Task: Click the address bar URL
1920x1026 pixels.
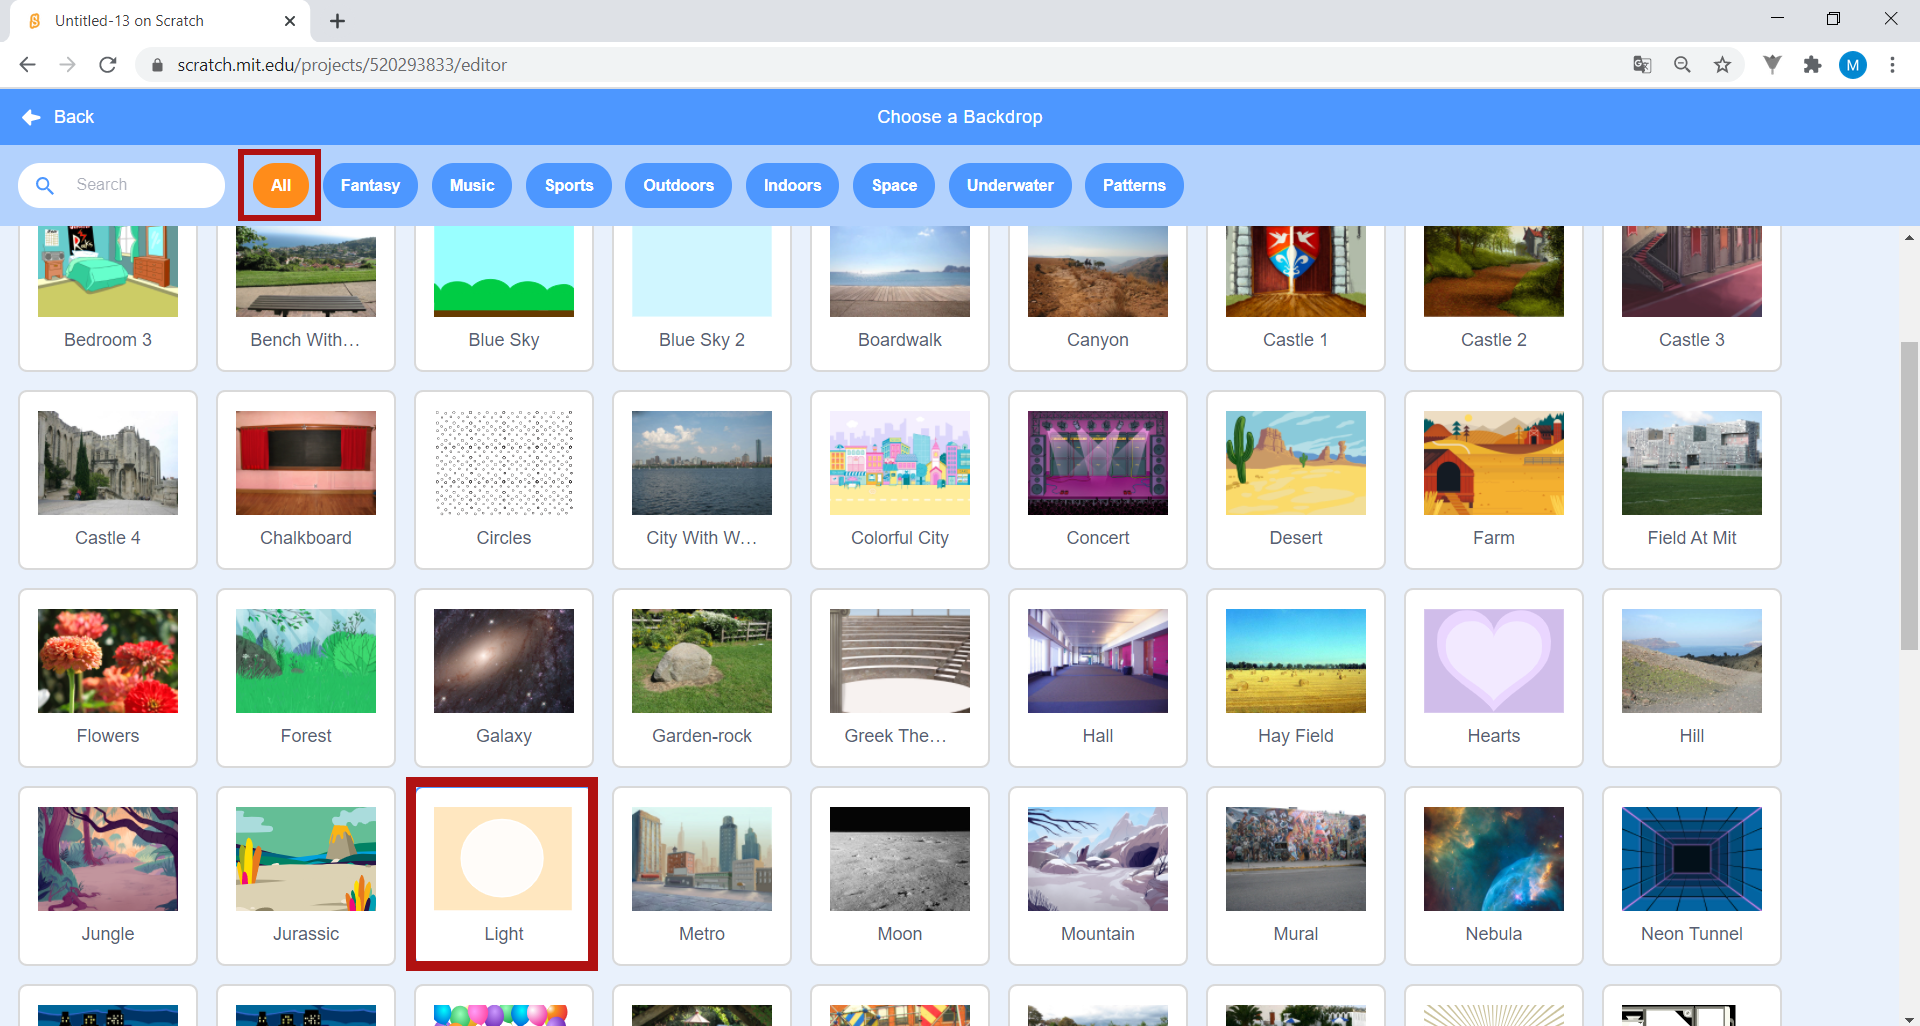Action: pos(342,65)
